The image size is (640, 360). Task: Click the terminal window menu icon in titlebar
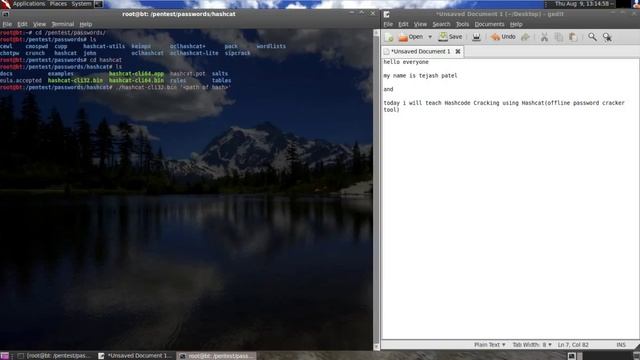(5, 14)
